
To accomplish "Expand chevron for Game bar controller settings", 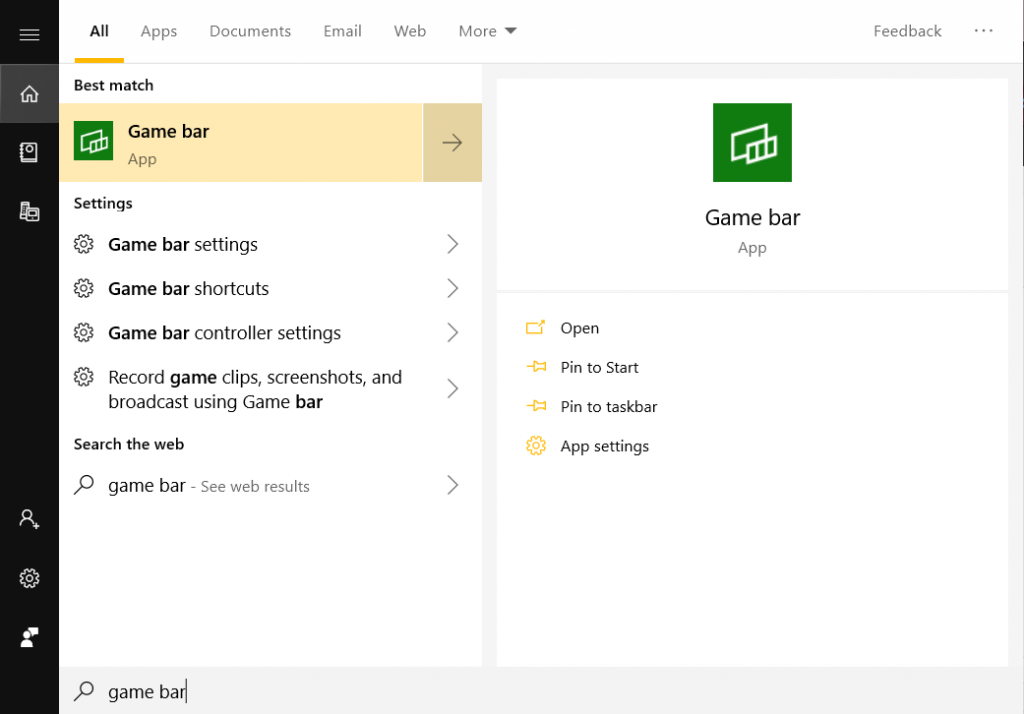I will 453,333.
